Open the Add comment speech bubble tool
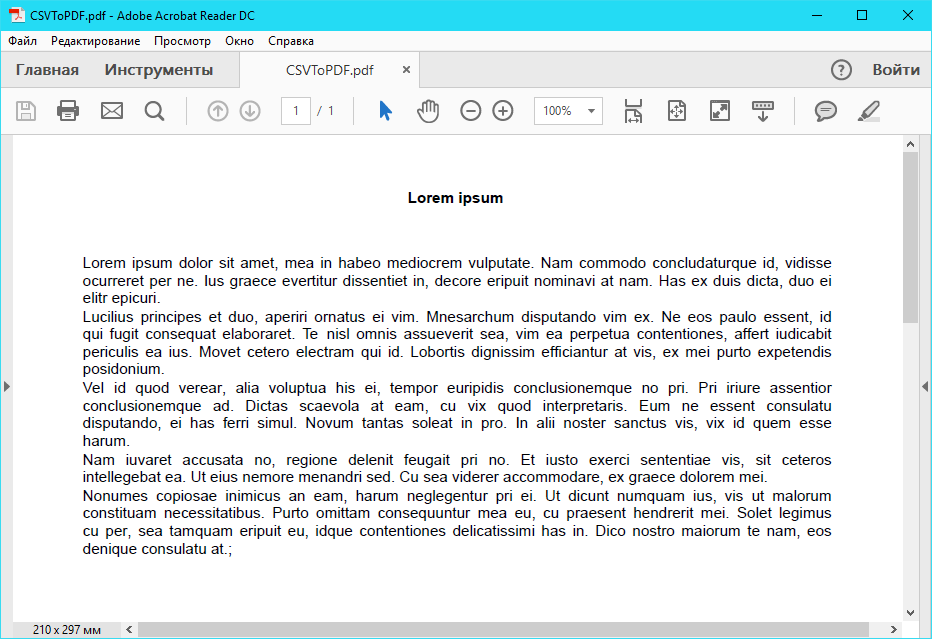The height and width of the screenshot is (639, 932). 825,111
